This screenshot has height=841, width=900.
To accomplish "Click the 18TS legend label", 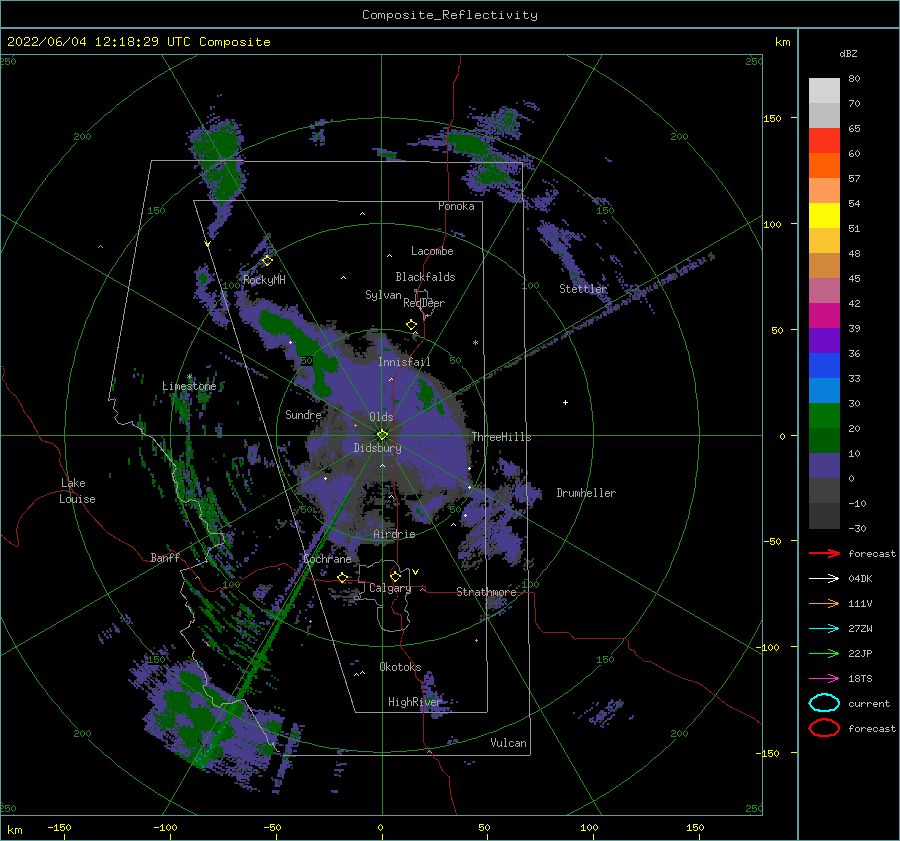I will pyautogui.click(x=860, y=679).
